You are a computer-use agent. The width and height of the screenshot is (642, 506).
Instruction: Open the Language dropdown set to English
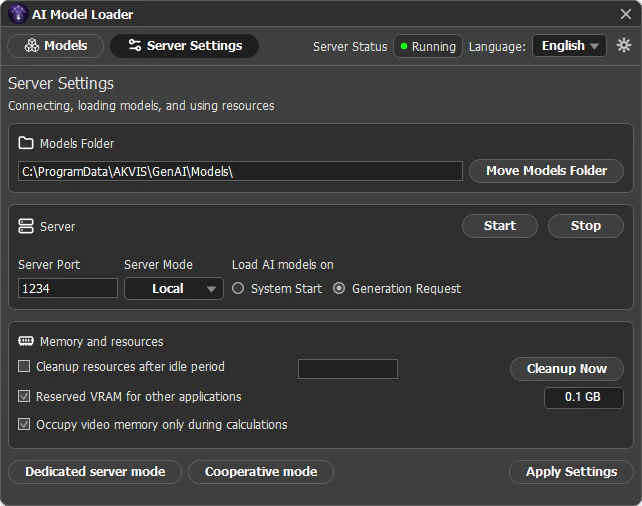569,45
